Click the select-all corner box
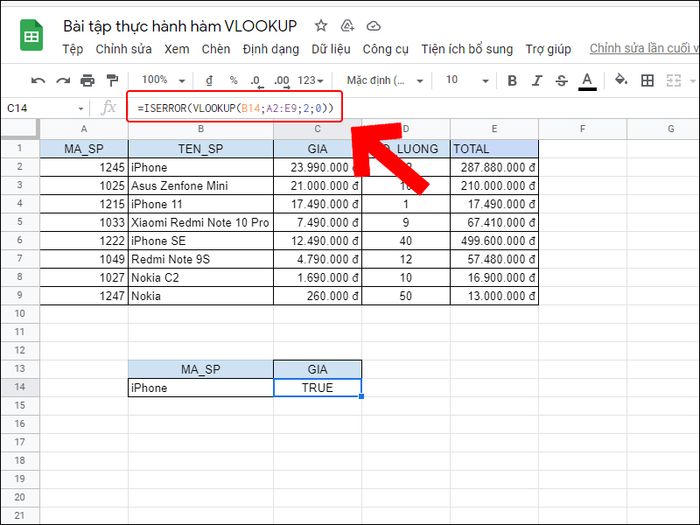Screen dimensions: 700x525 pyautogui.click(x=20, y=129)
